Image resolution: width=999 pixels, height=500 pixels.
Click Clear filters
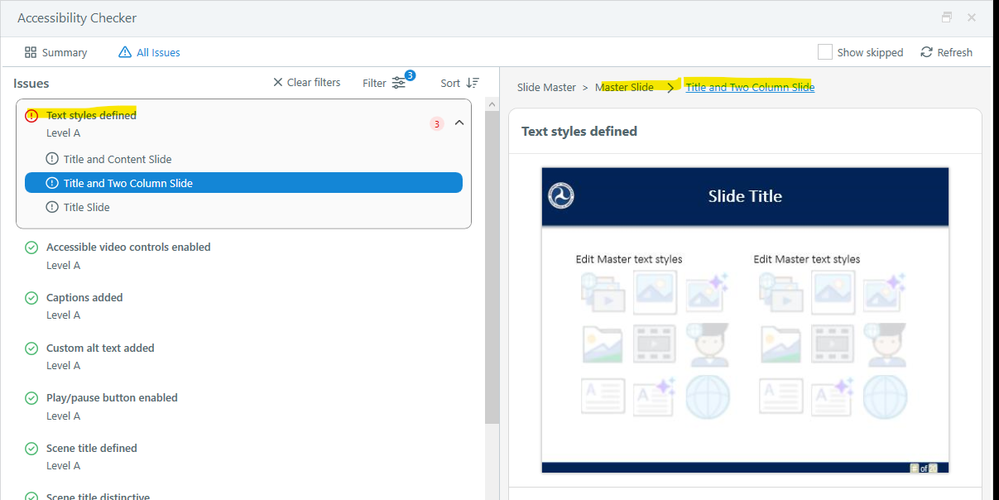[x=306, y=82]
